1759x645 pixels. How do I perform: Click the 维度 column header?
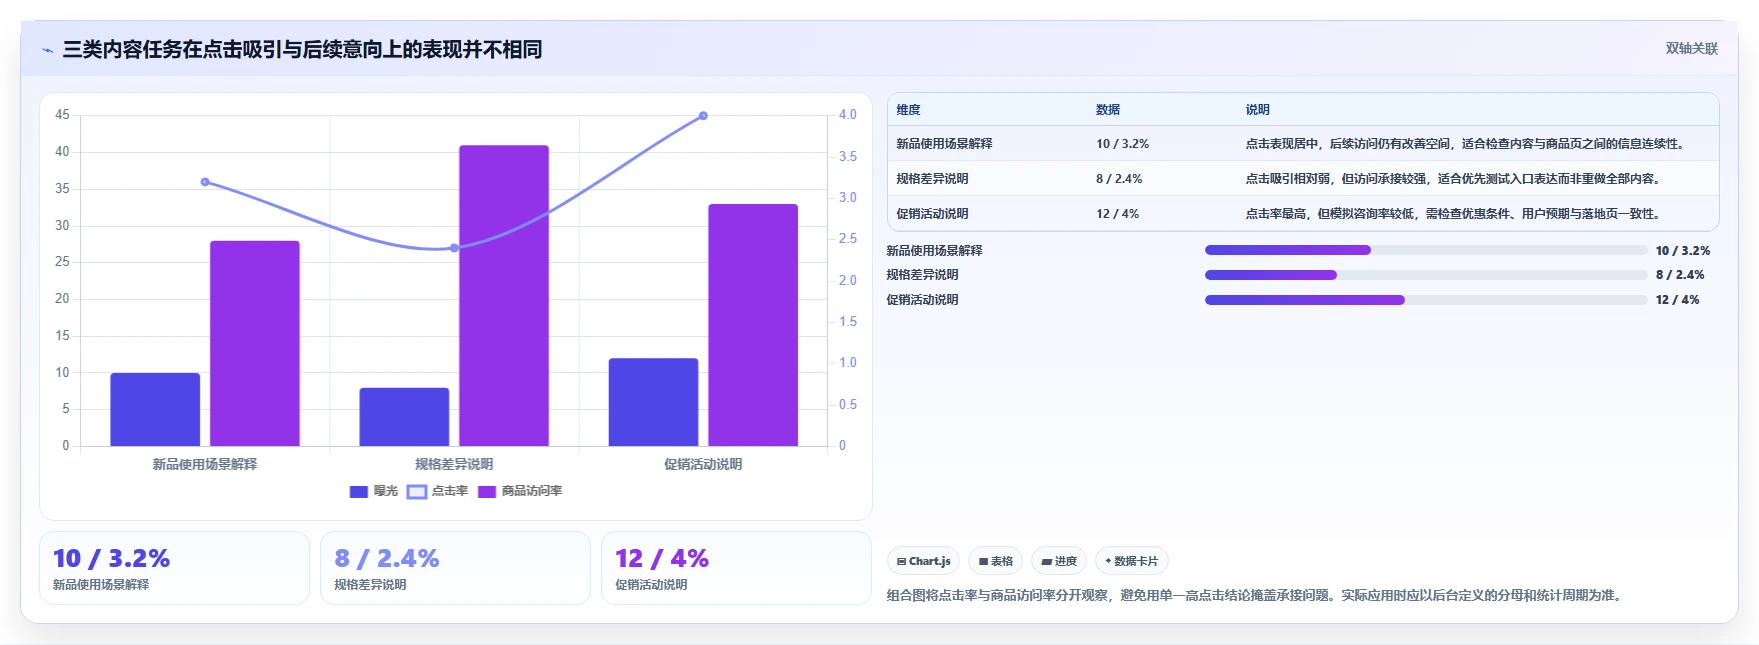click(x=908, y=110)
